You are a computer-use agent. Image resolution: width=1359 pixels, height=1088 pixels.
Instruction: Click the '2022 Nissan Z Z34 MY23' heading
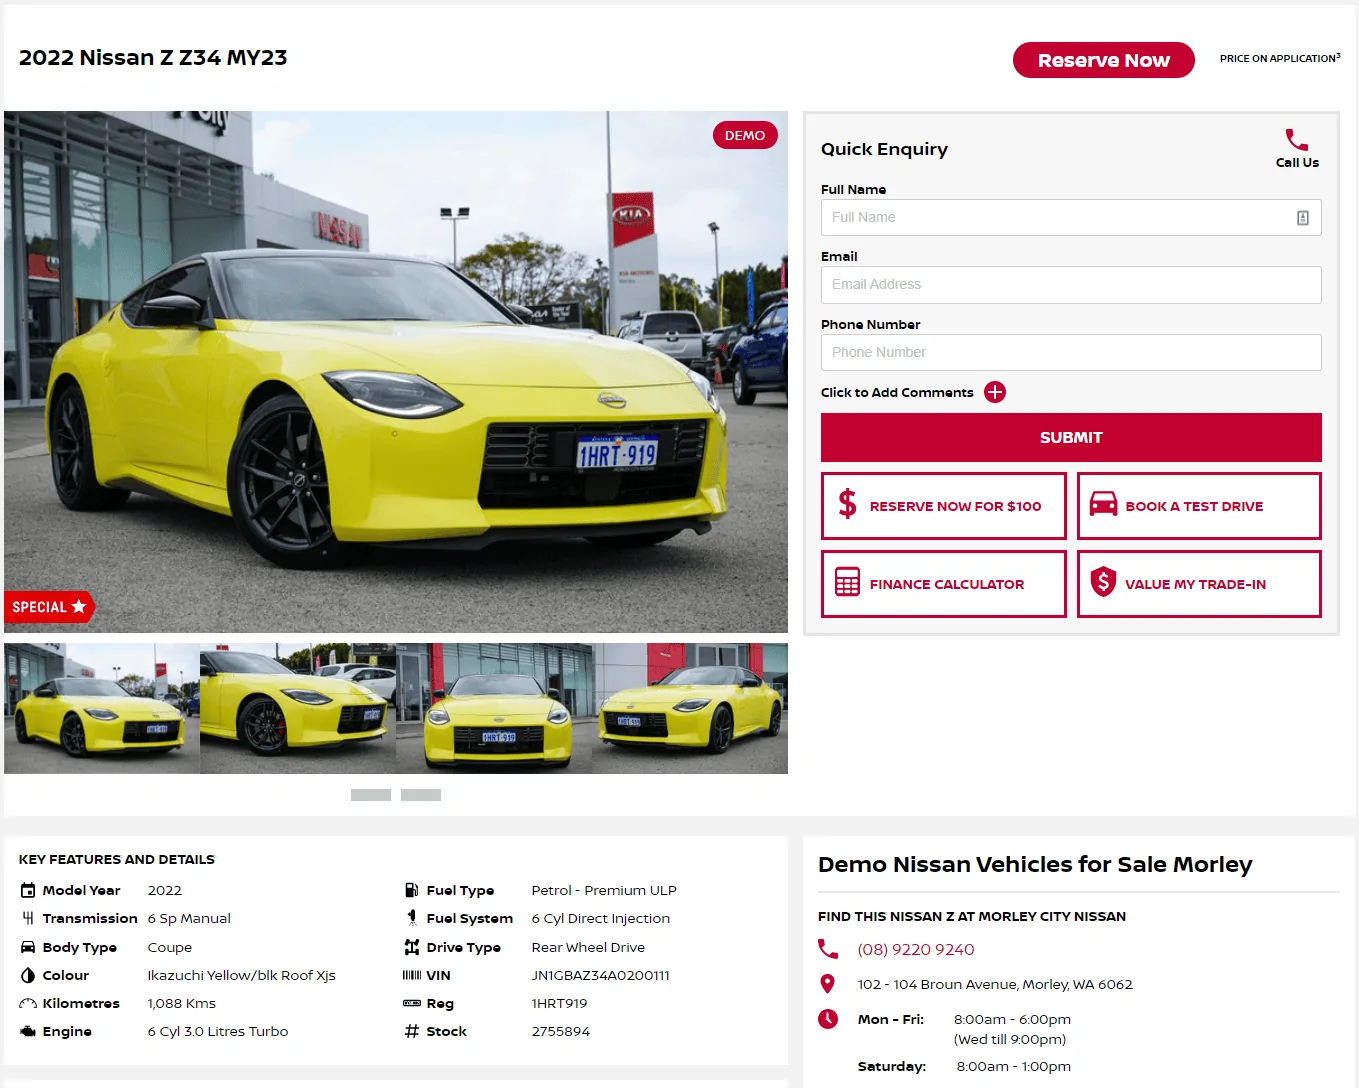(x=153, y=58)
